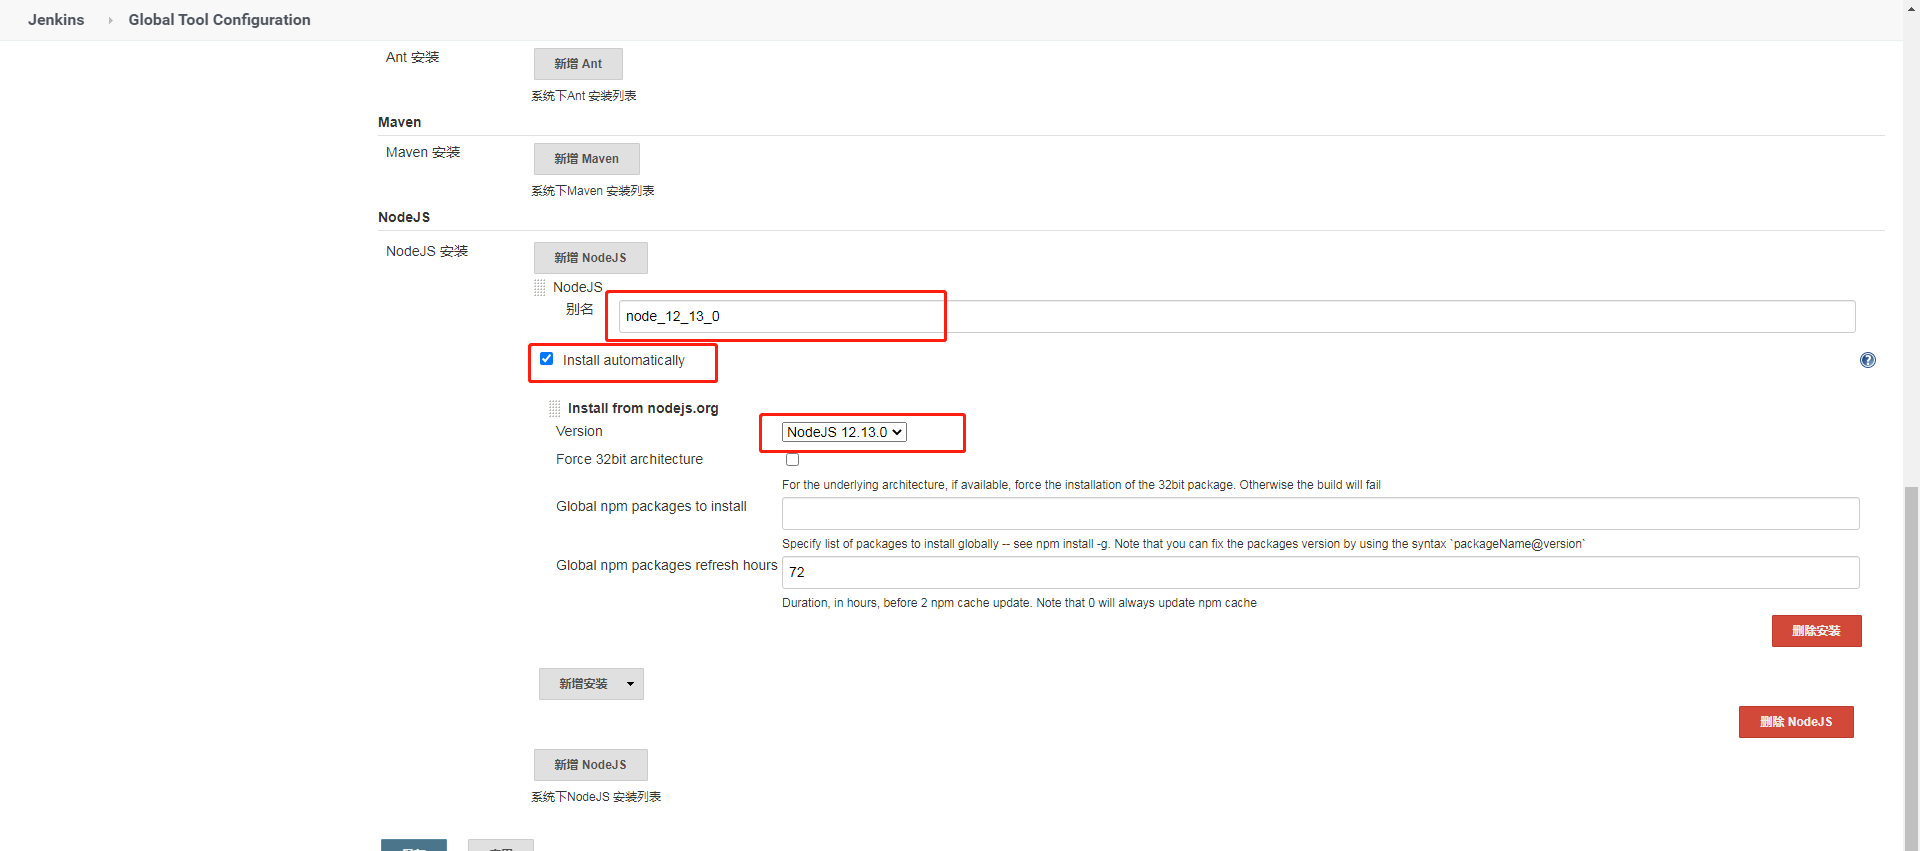Click the Maven section heading

[x=399, y=122]
